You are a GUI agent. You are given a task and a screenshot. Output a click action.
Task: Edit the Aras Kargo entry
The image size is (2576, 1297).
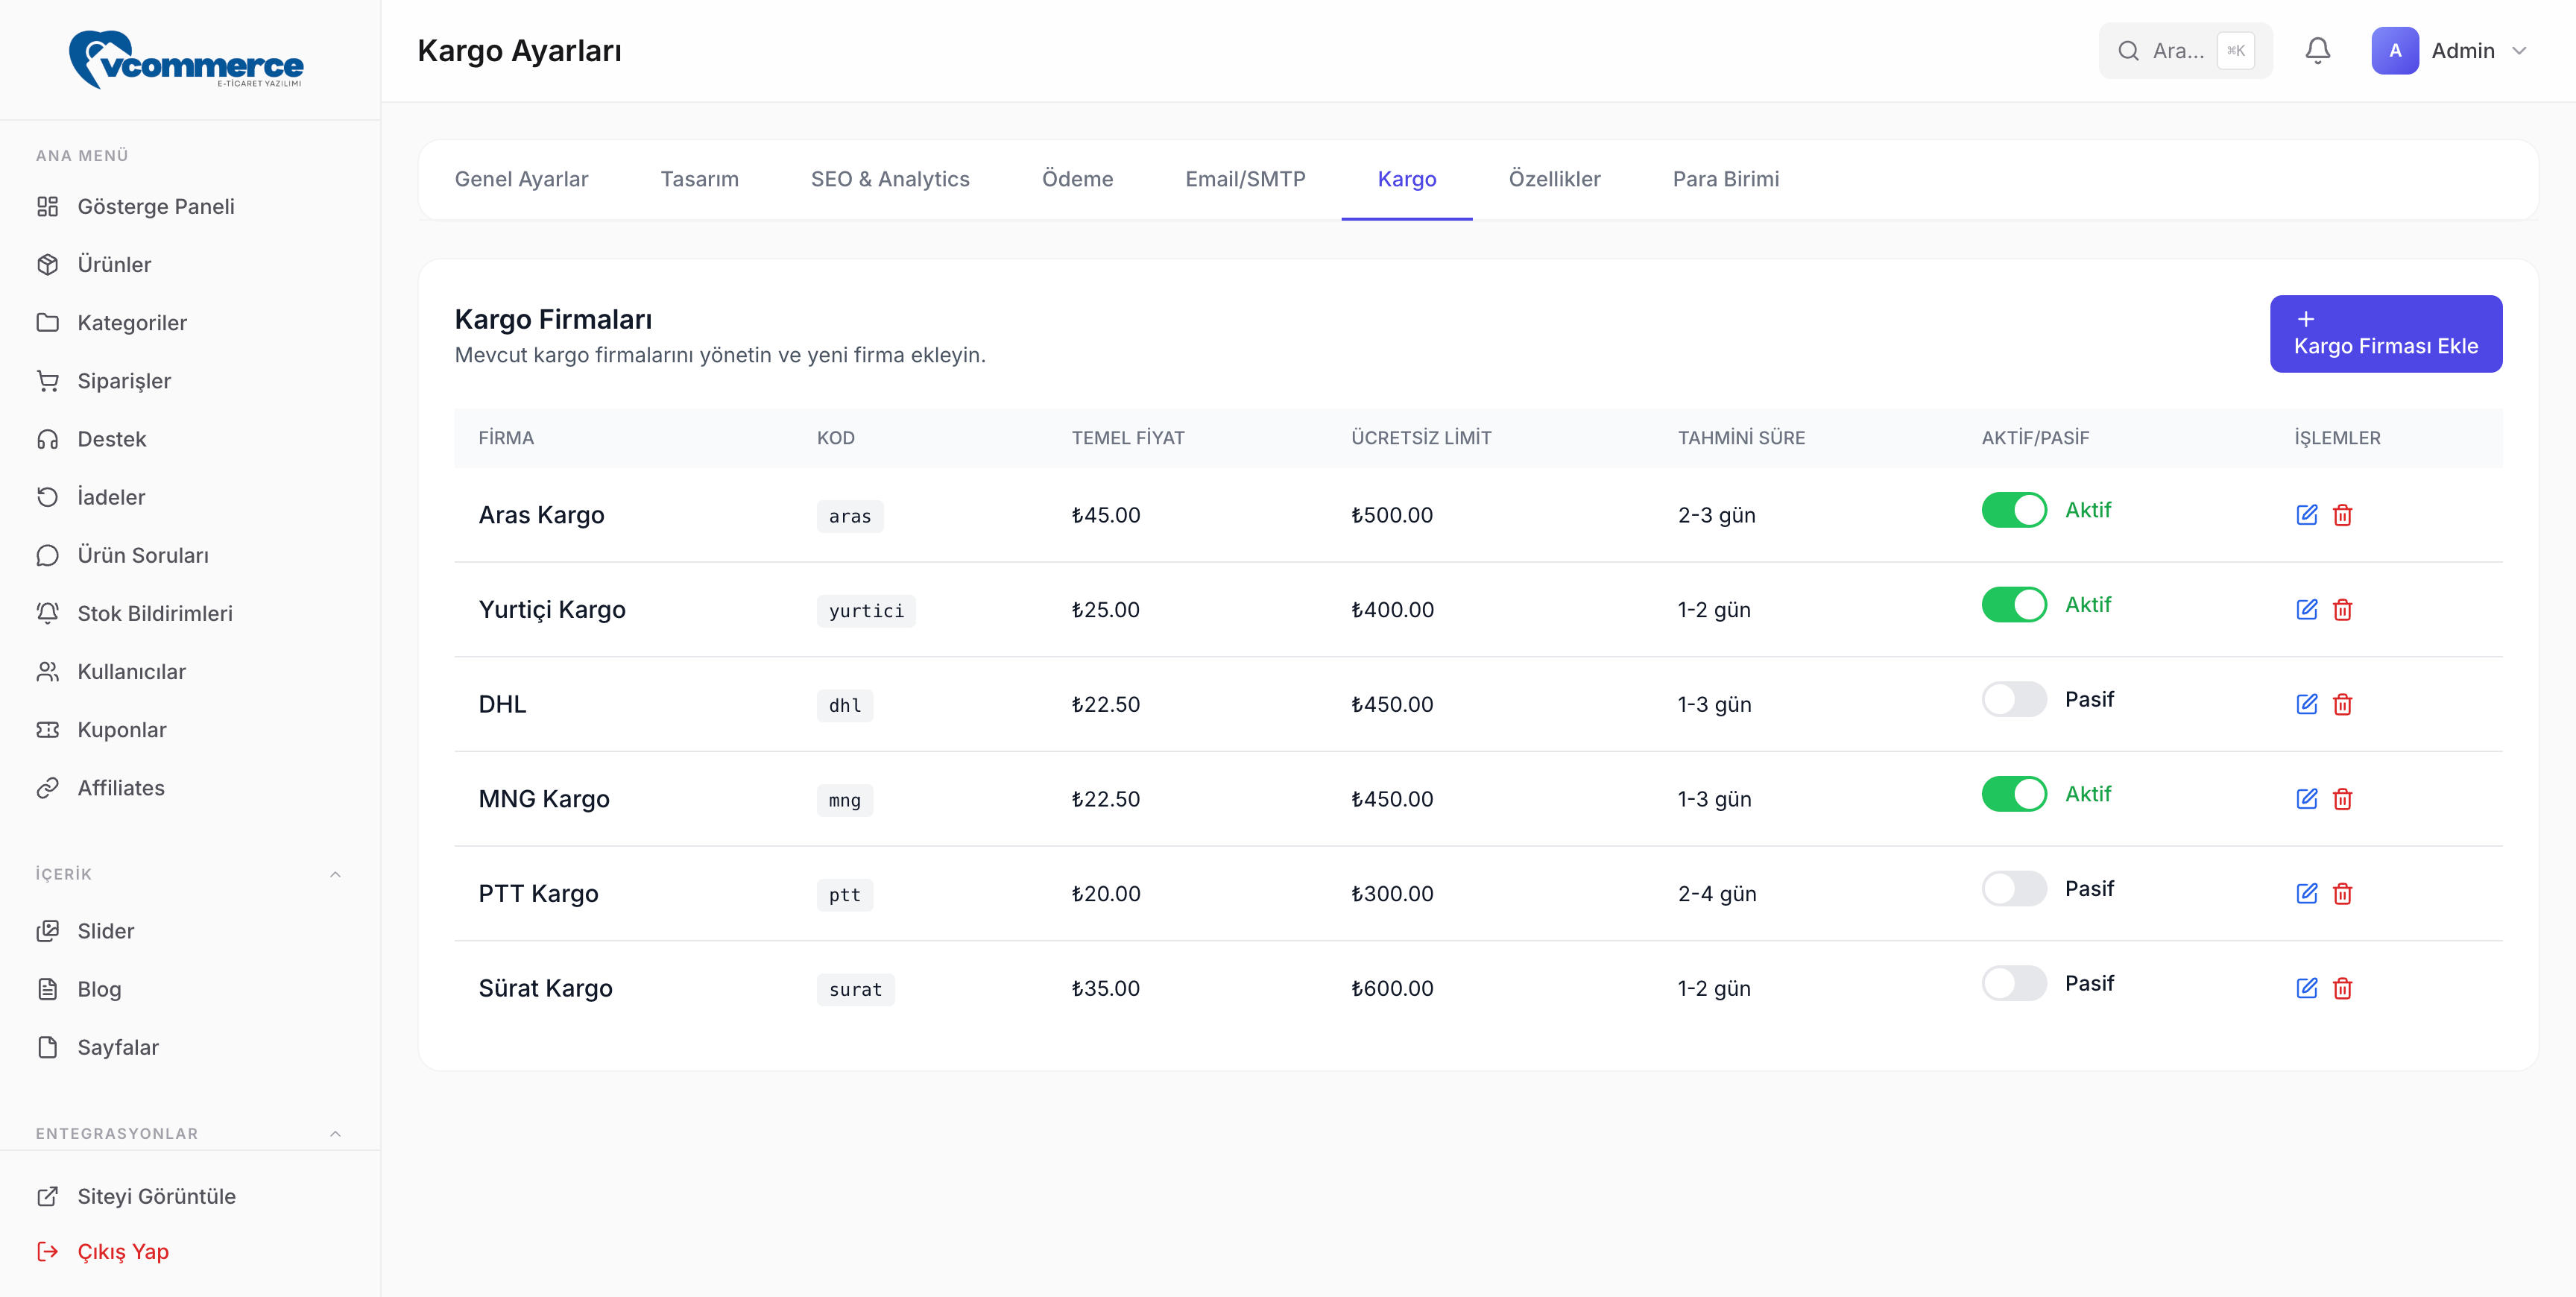2306,515
